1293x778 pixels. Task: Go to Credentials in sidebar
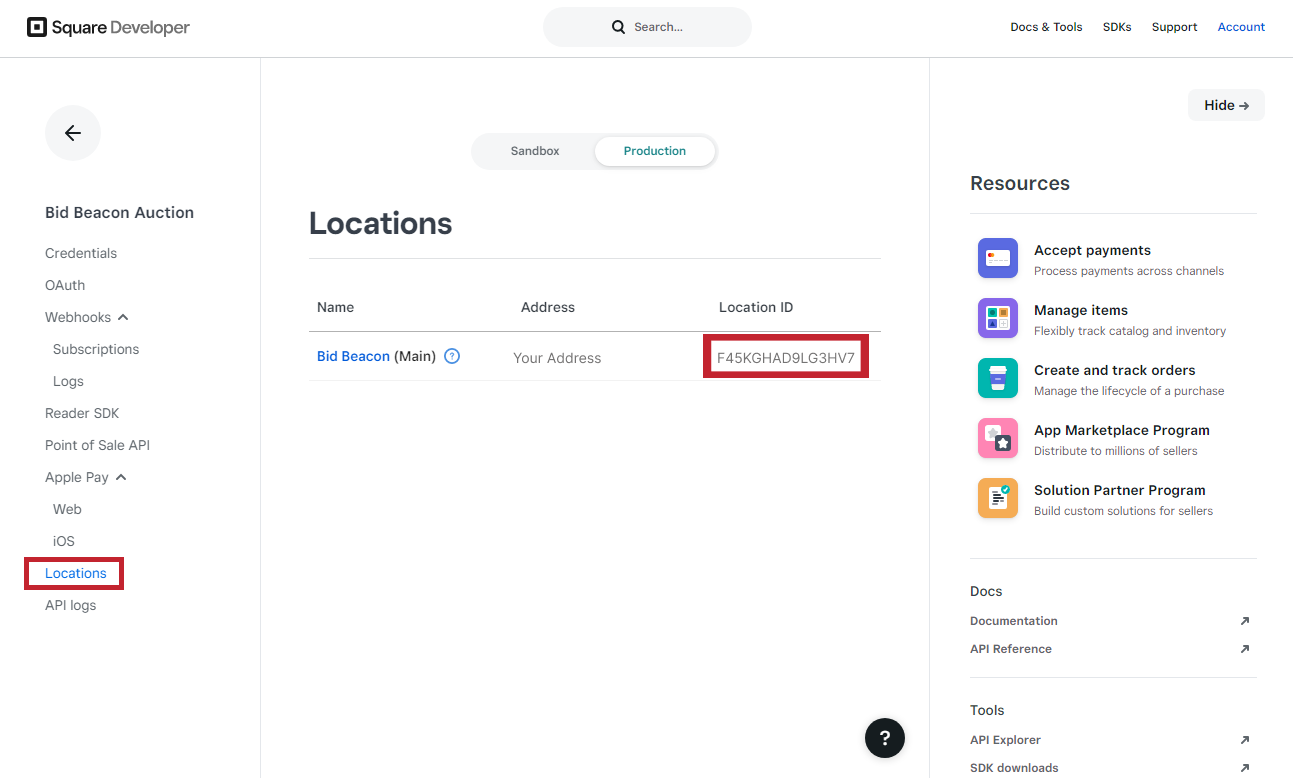[x=81, y=253]
